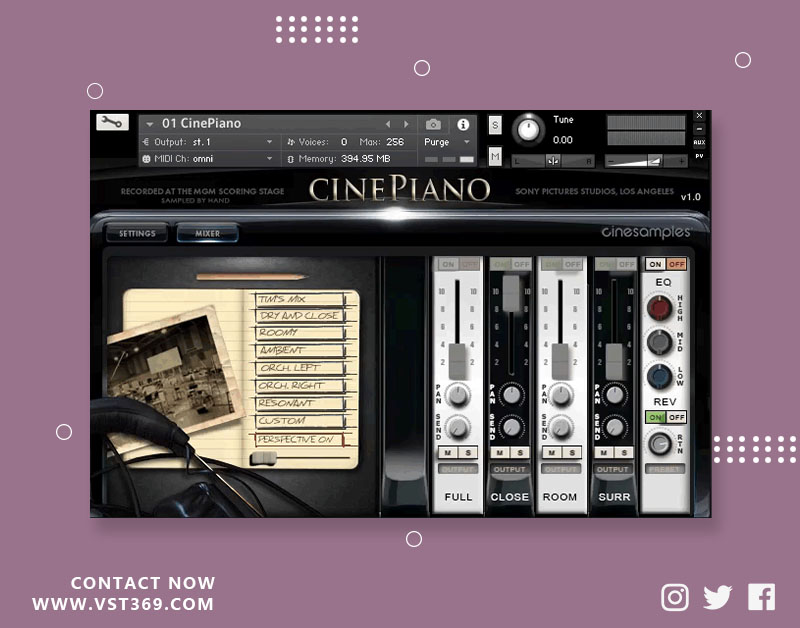Switch to the Mixer tab
The height and width of the screenshot is (628, 800).
[207, 233]
